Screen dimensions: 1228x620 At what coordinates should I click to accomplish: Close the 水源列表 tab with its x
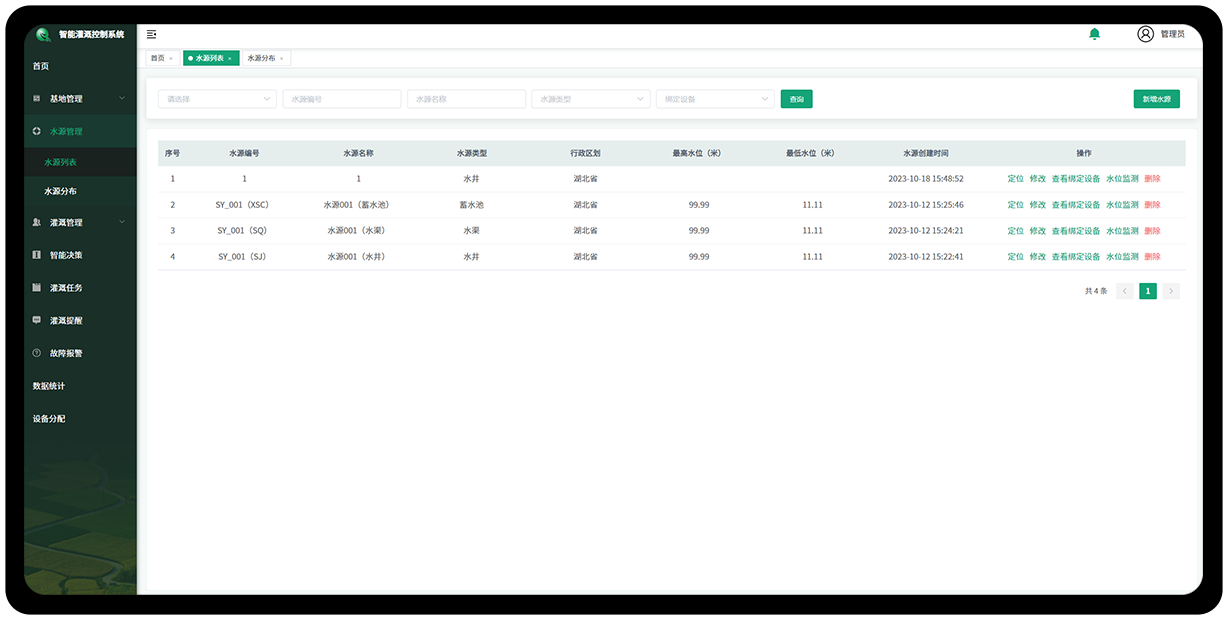[x=229, y=59]
